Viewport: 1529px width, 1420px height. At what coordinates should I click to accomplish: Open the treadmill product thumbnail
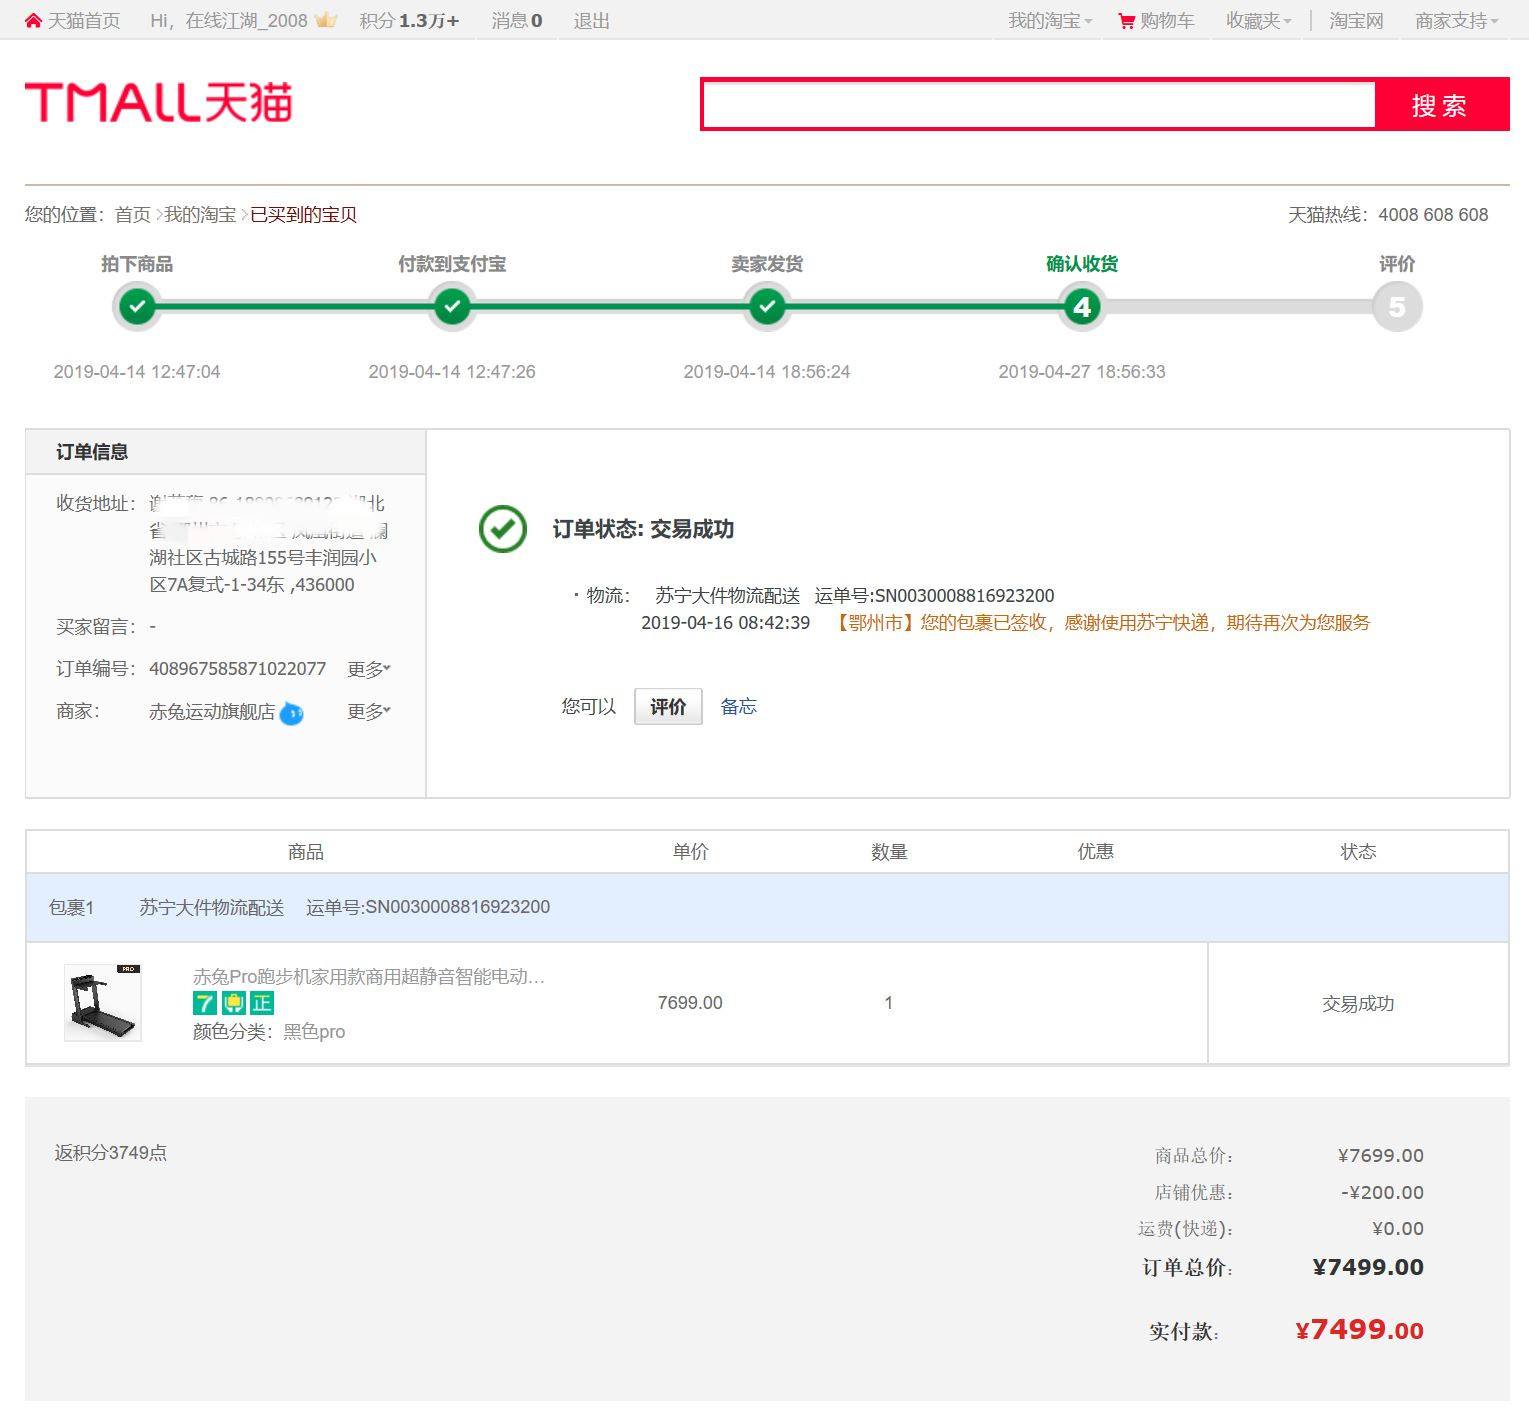(103, 1003)
